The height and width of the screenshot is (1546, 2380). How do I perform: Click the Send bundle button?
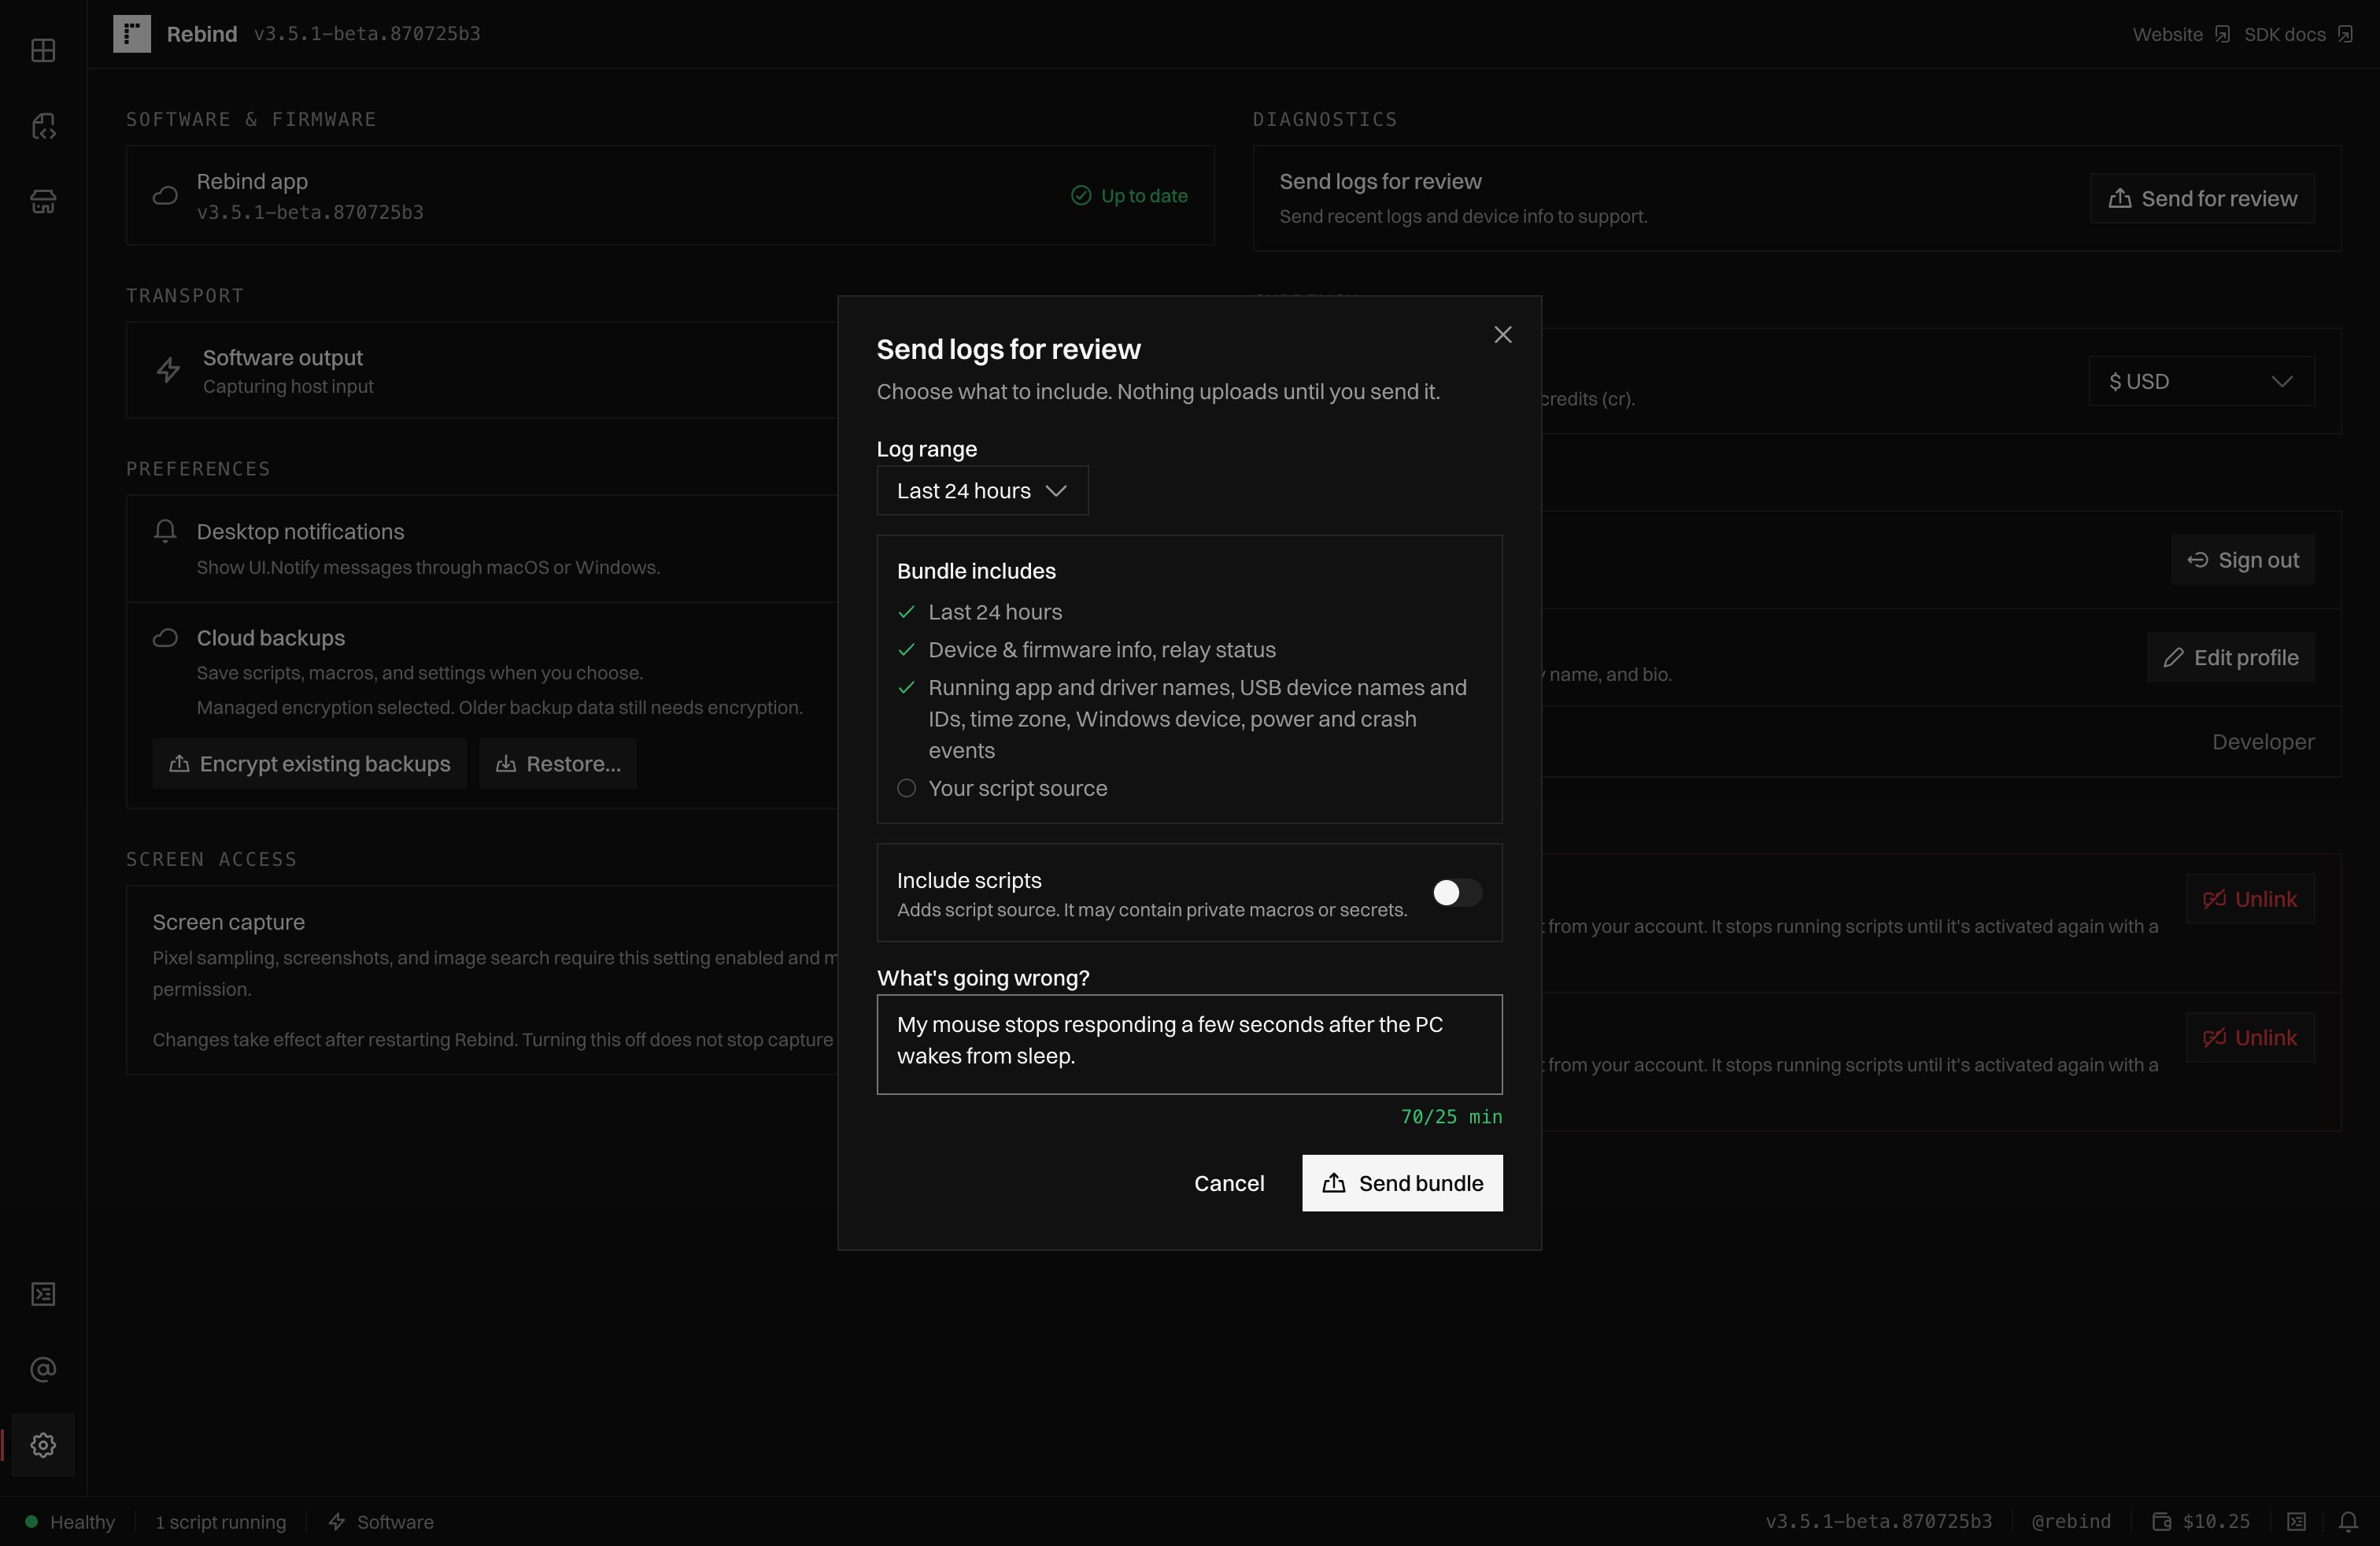tap(1402, 1183)
